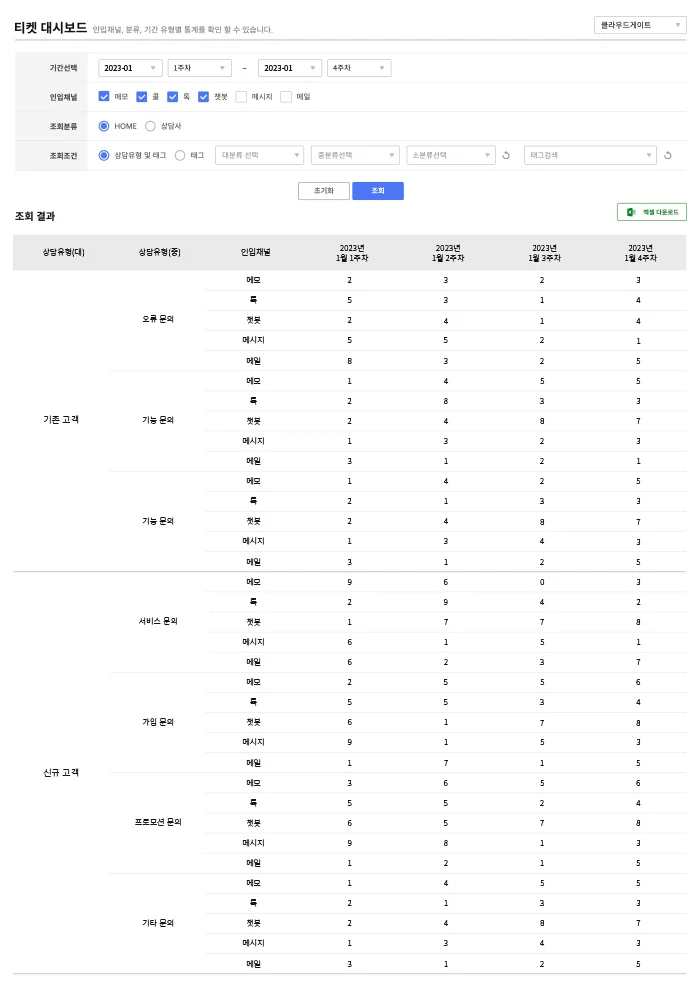Uncheck the 콜 channel checkbox
This screenshot has height=992, width=700.
[x=140, y=96]
